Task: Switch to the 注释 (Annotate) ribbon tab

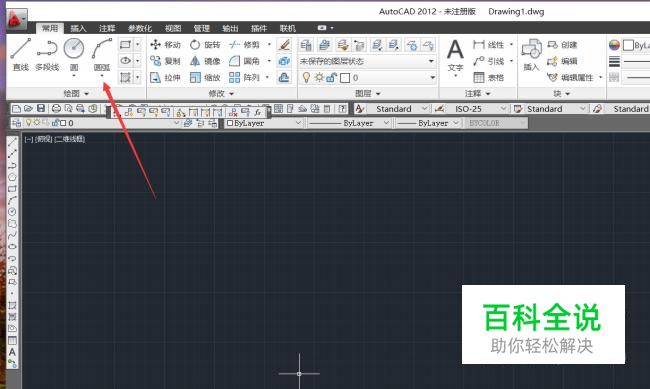Action: pyautogui.click(x=107, y=28)
